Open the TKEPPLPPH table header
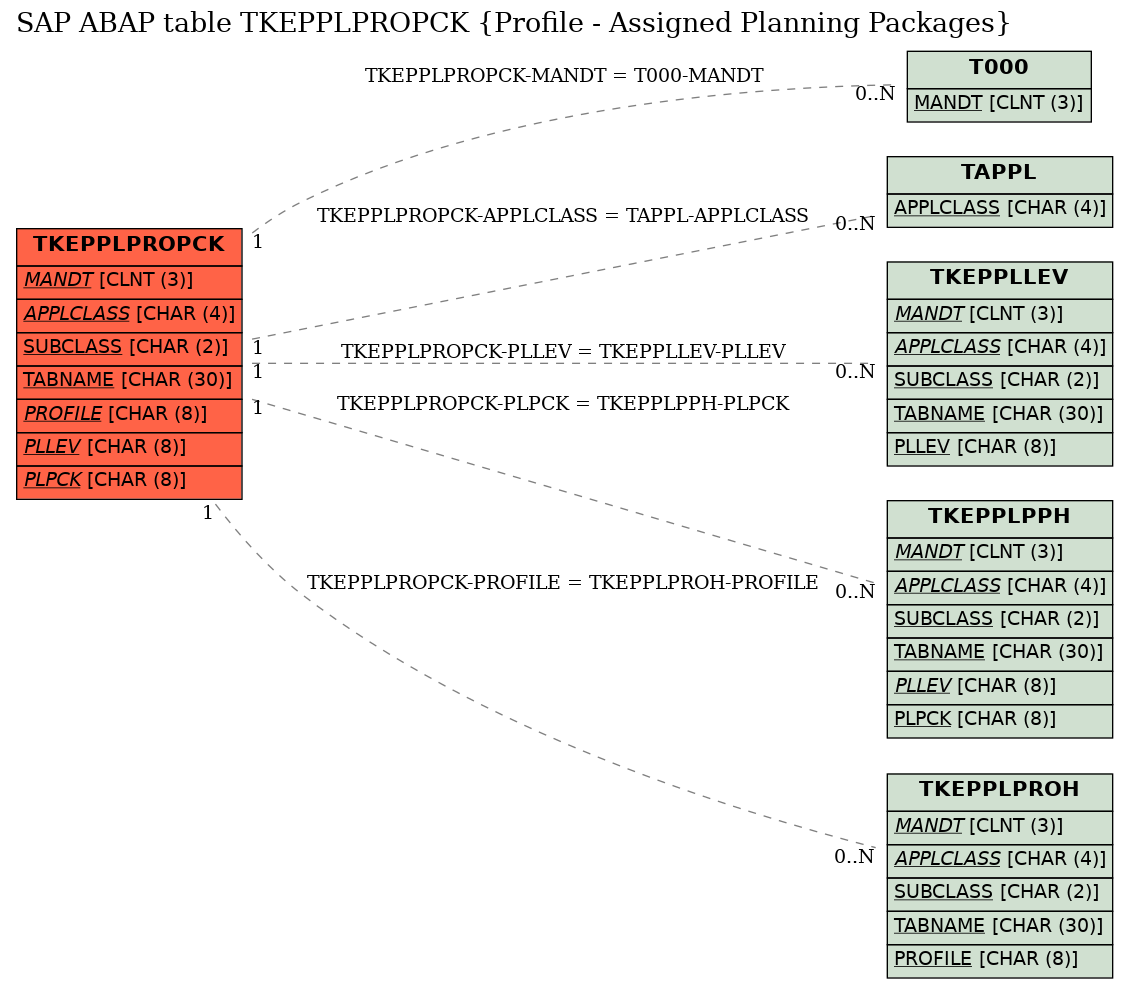1128x988 pixels. point(999,519)
